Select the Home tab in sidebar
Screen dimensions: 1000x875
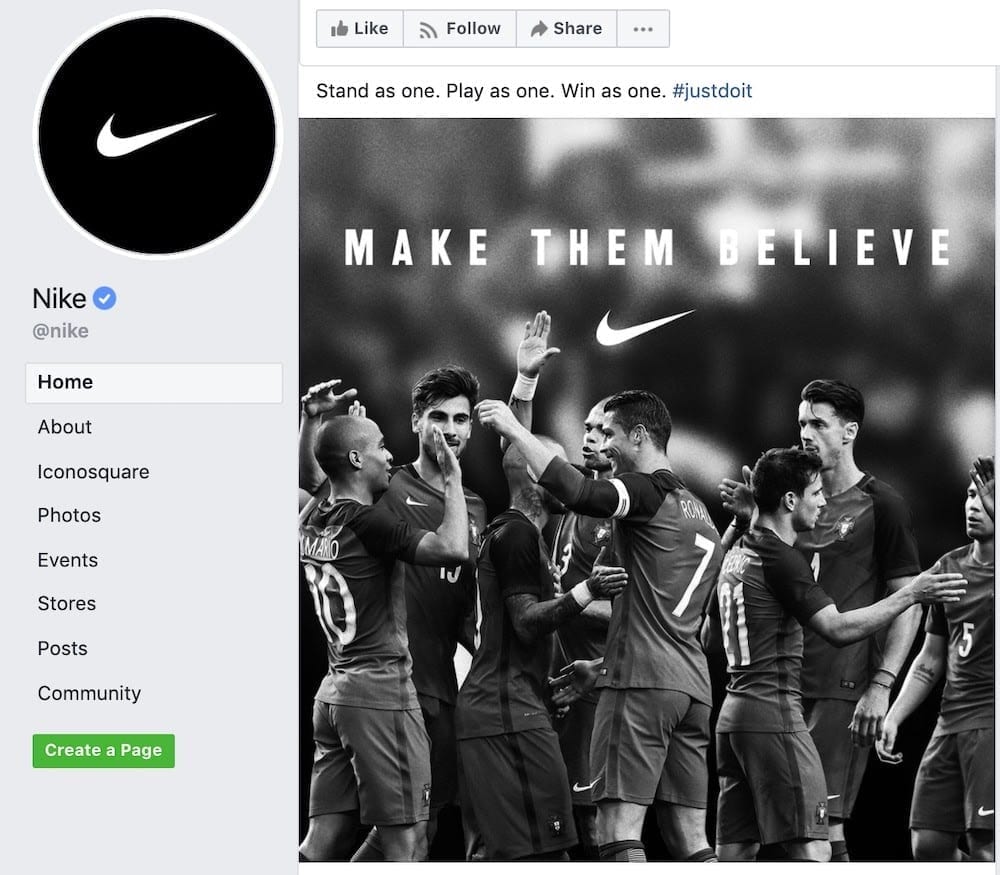tap(65, 382)
